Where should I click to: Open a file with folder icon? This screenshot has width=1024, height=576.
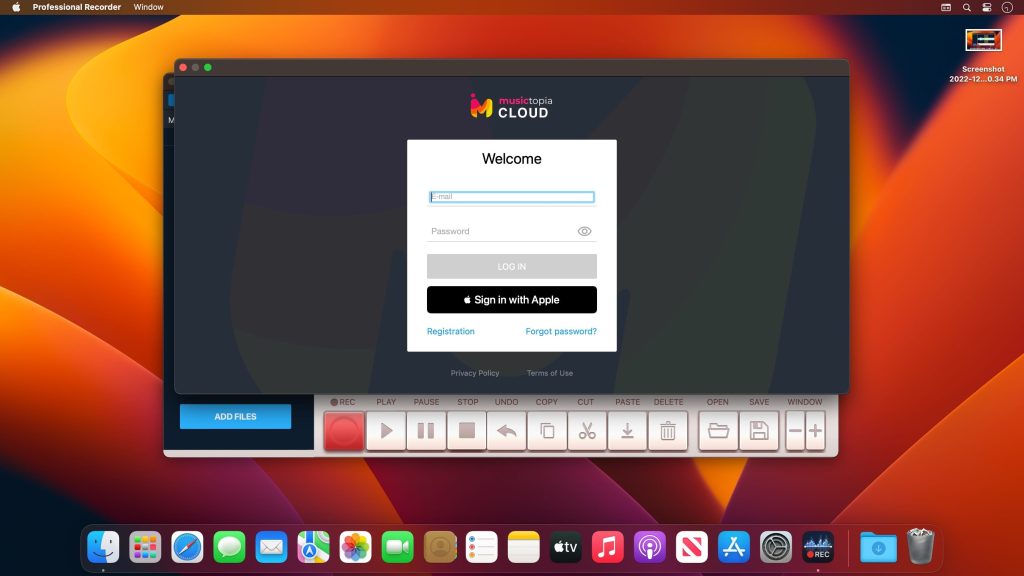[x=718, y=431]
